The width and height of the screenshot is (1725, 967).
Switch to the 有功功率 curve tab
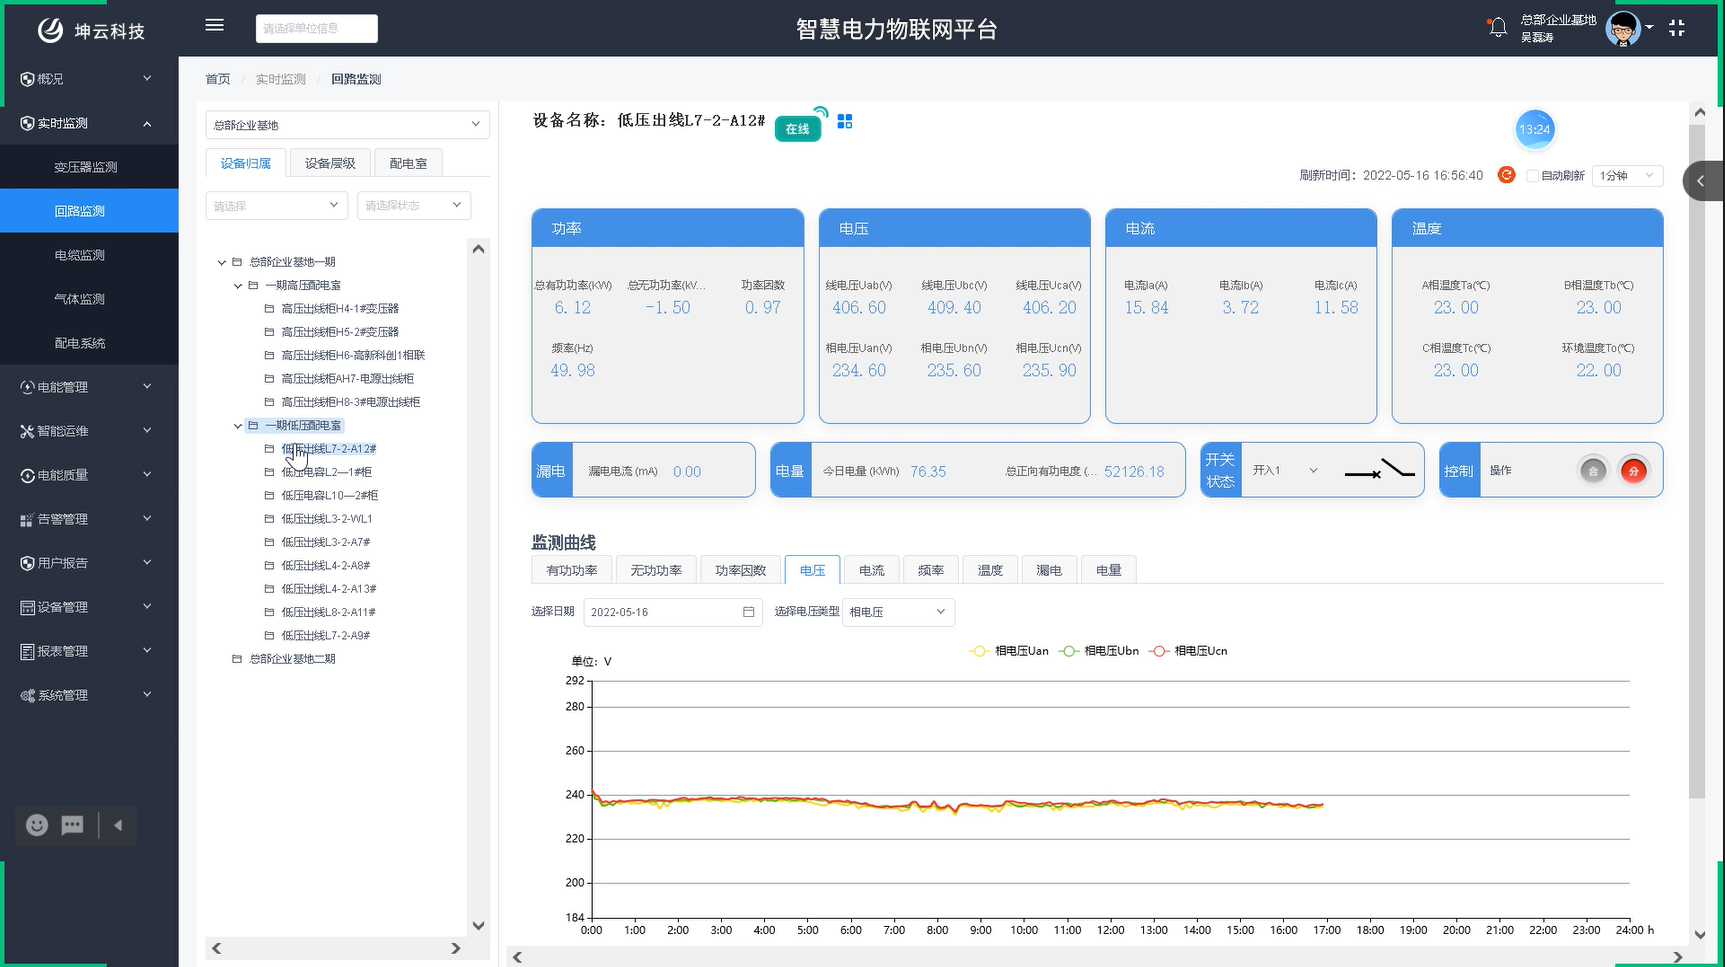572,570
